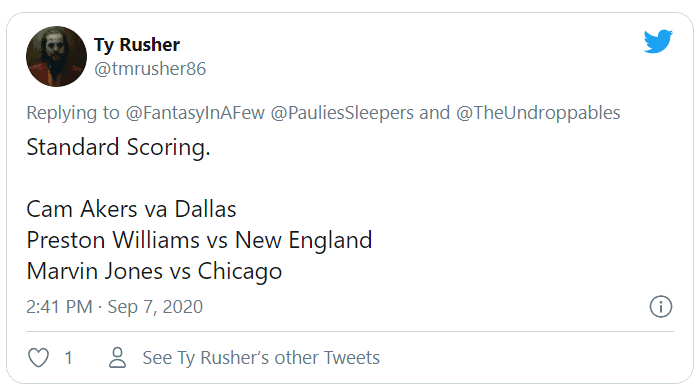Open the @FantasyInAFew mention
Image resolution: width=699 pixels, height=390 pixels.
click(x=195, y=113)
